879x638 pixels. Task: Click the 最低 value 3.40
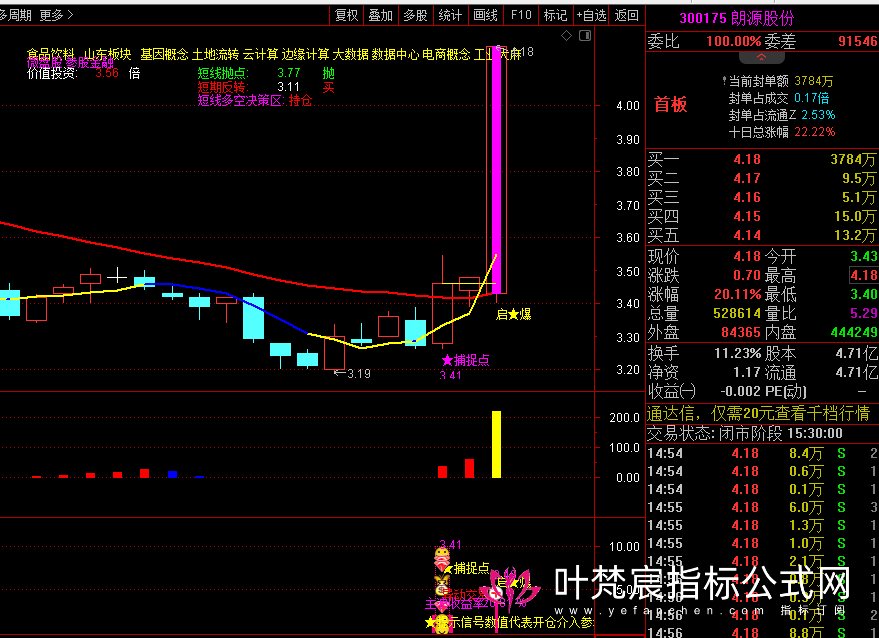pos(864,294)
